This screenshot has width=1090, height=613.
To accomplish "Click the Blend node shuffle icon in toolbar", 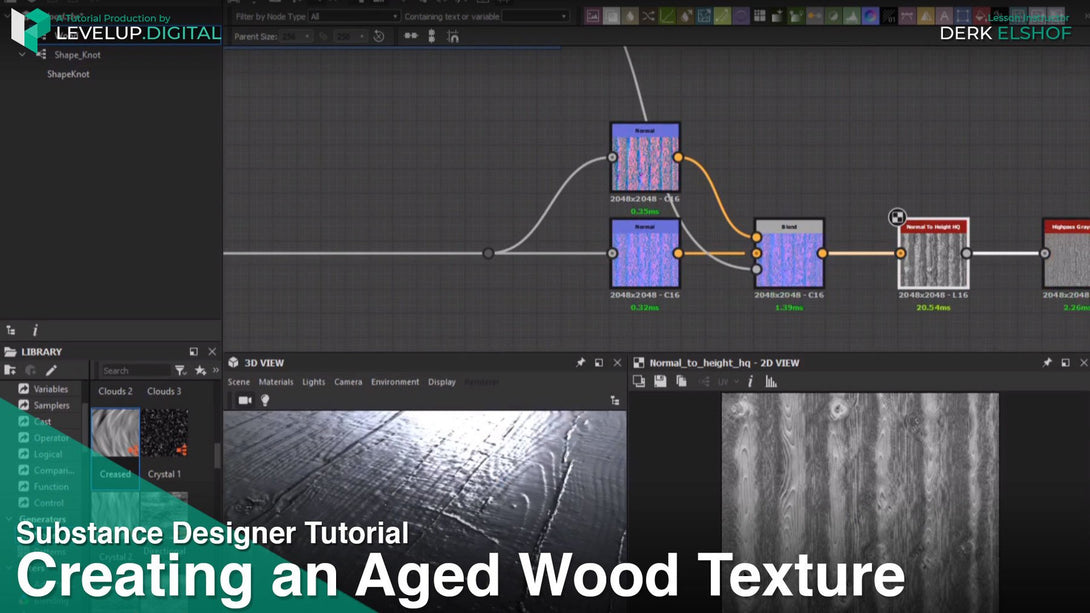I will [x=648, y=16].
